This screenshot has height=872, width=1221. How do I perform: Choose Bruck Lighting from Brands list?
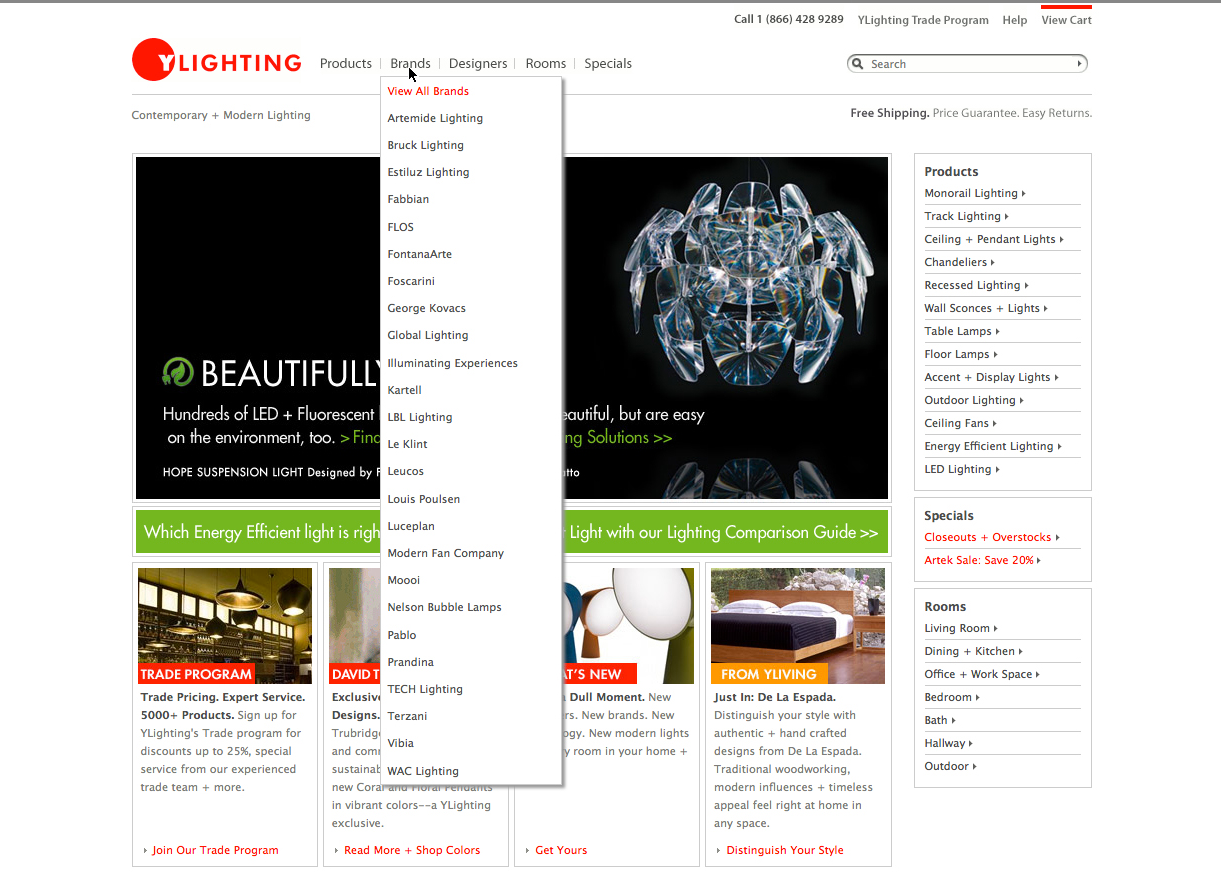(x=426, y=145)
